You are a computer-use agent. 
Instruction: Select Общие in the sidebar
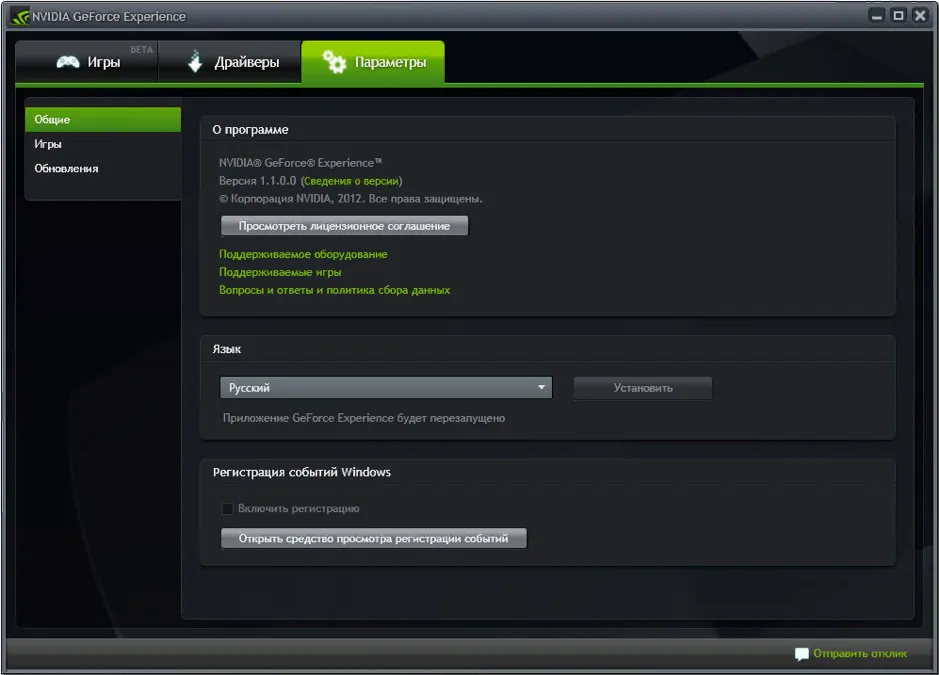103,119
